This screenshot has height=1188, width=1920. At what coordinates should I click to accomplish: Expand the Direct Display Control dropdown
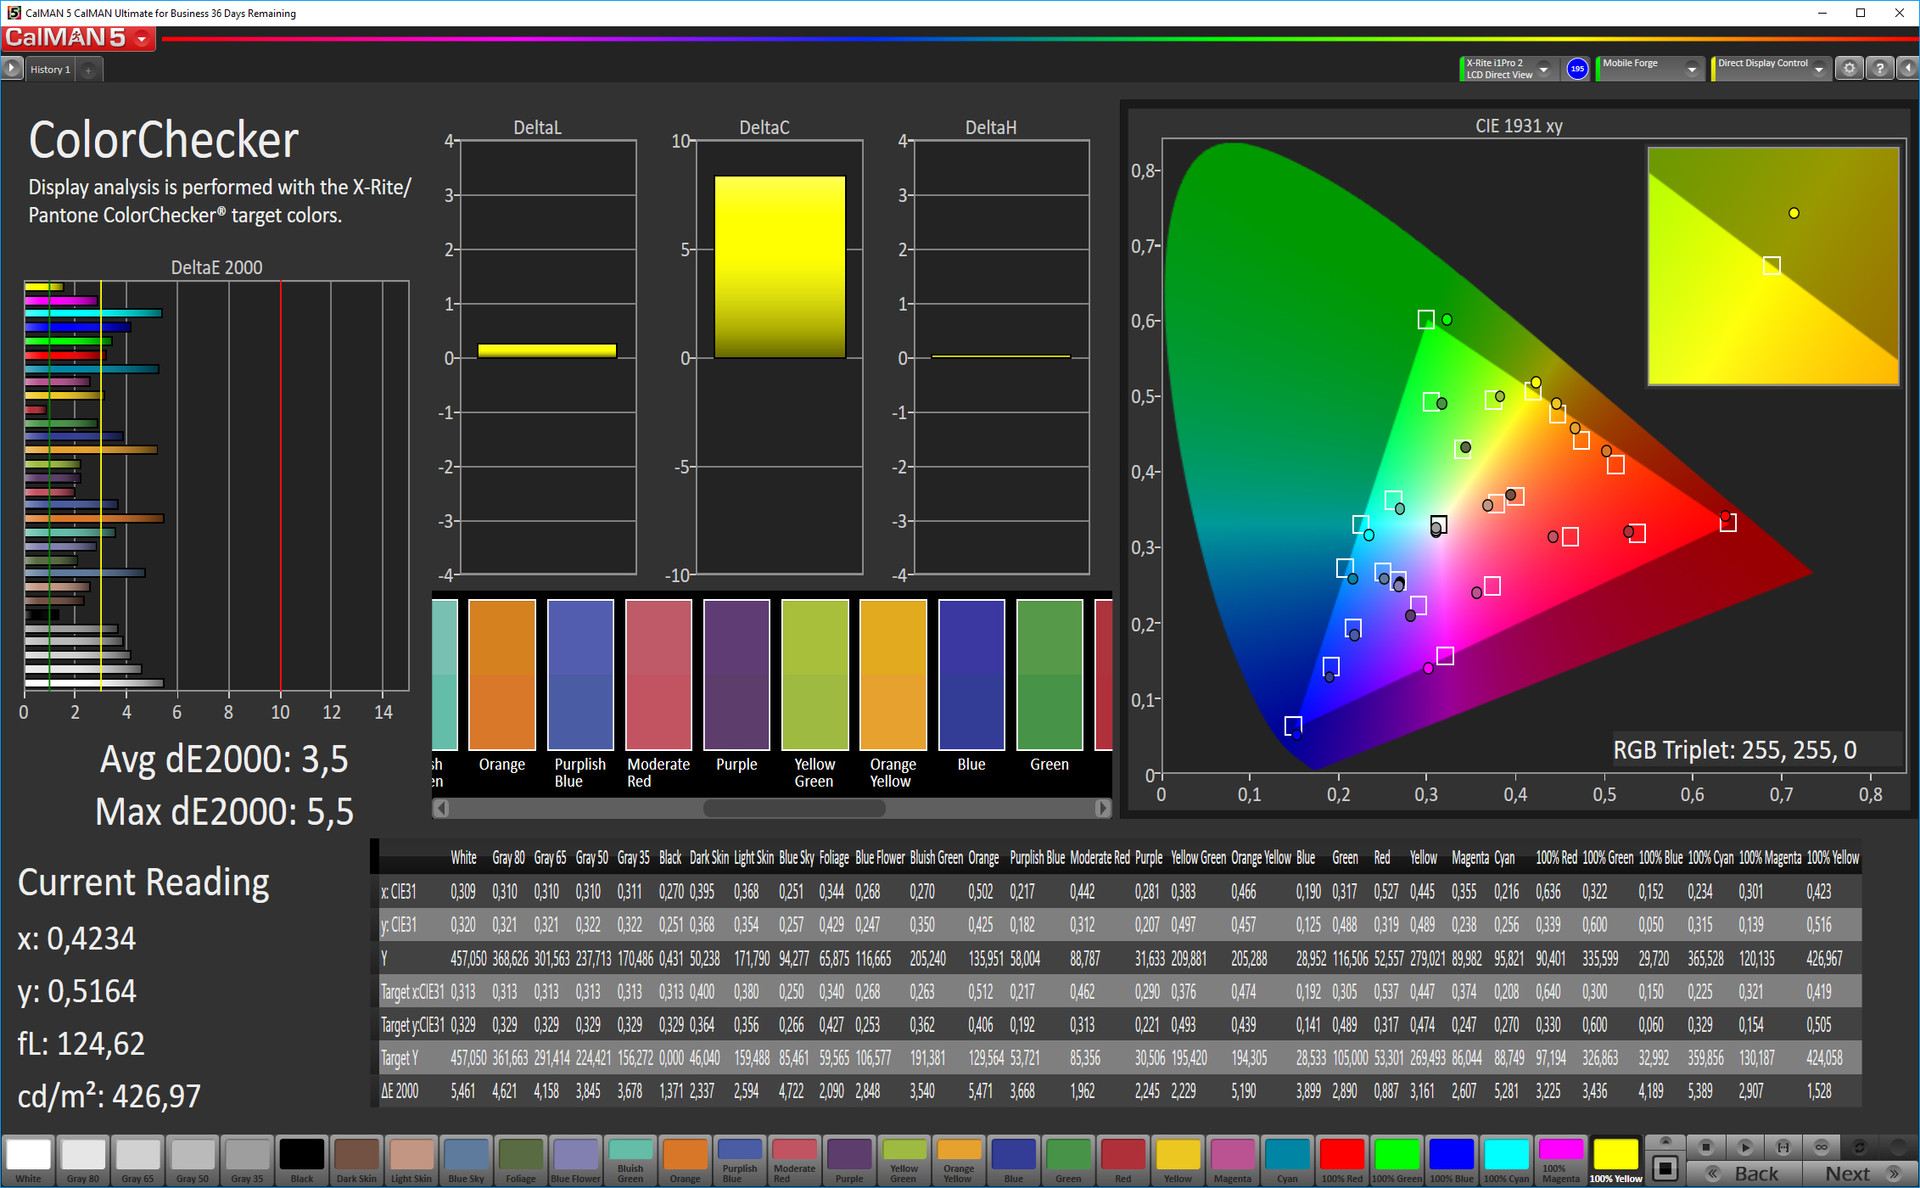(1818, 69)
